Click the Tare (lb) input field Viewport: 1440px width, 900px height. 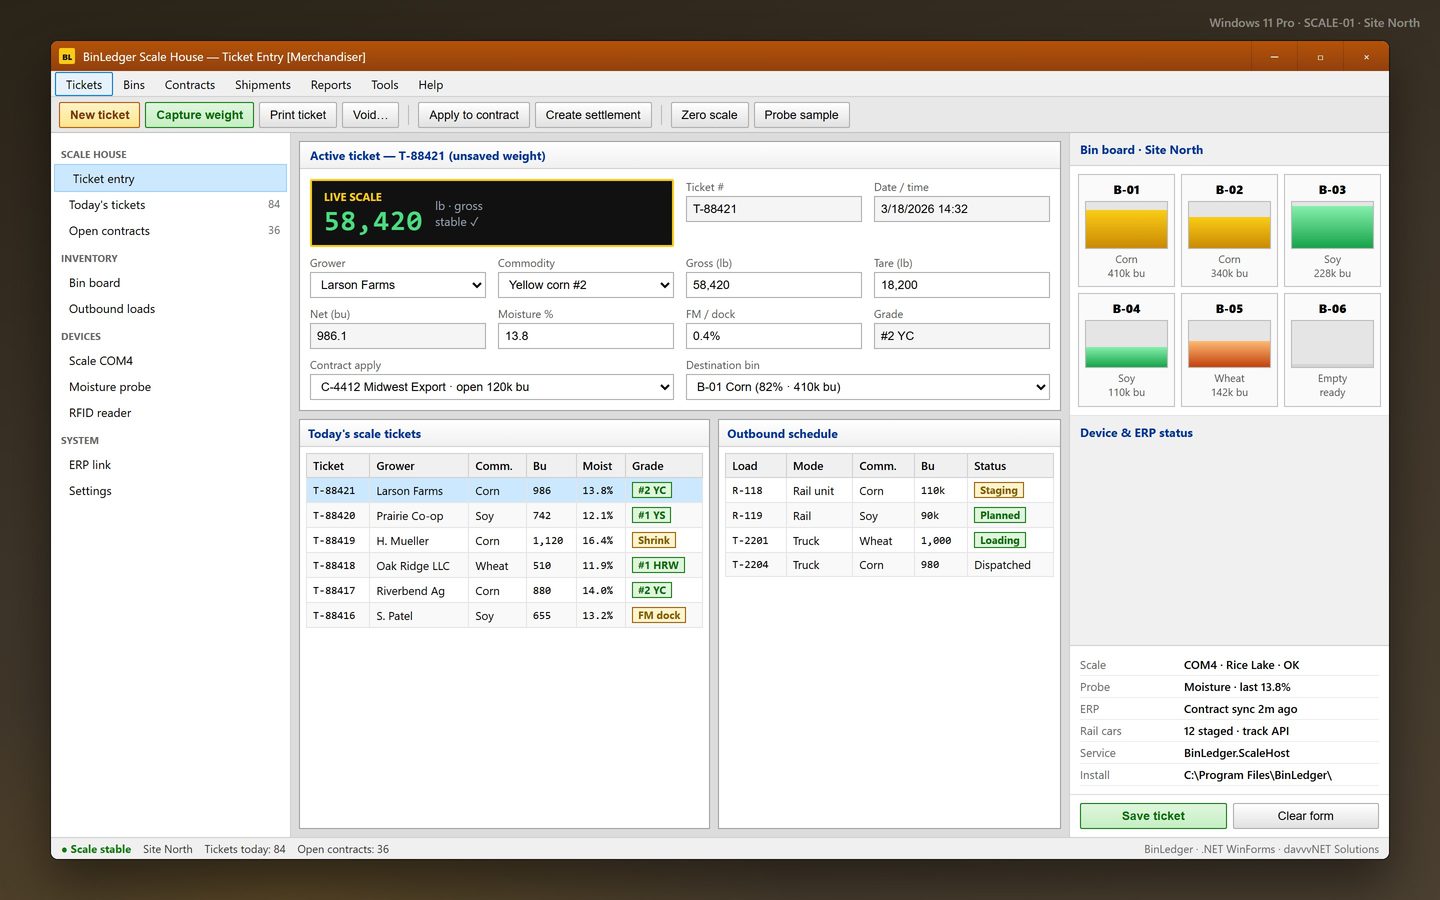(x=962, y=285)
